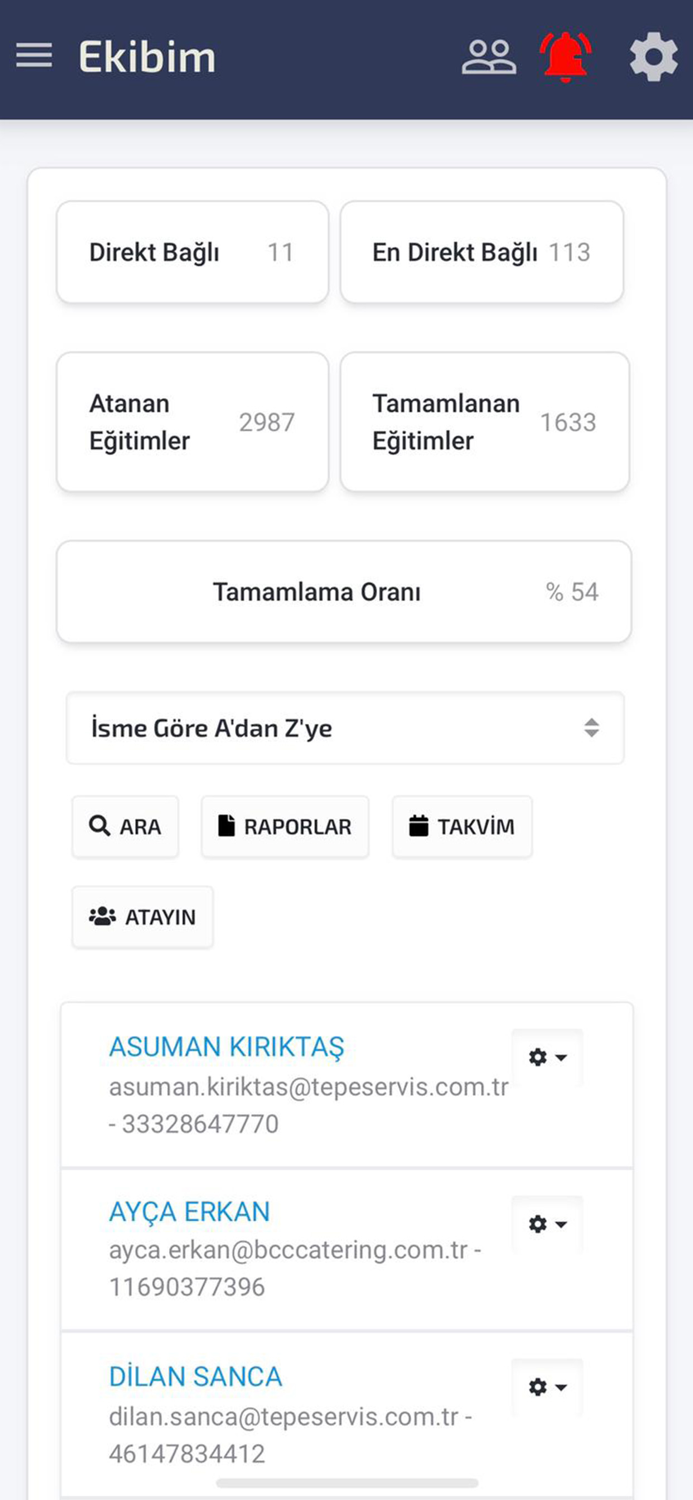Open the people icon in the top bar
Viewport: 693px width, 1500px height.
pyautogui.click(x=489, y=55)
